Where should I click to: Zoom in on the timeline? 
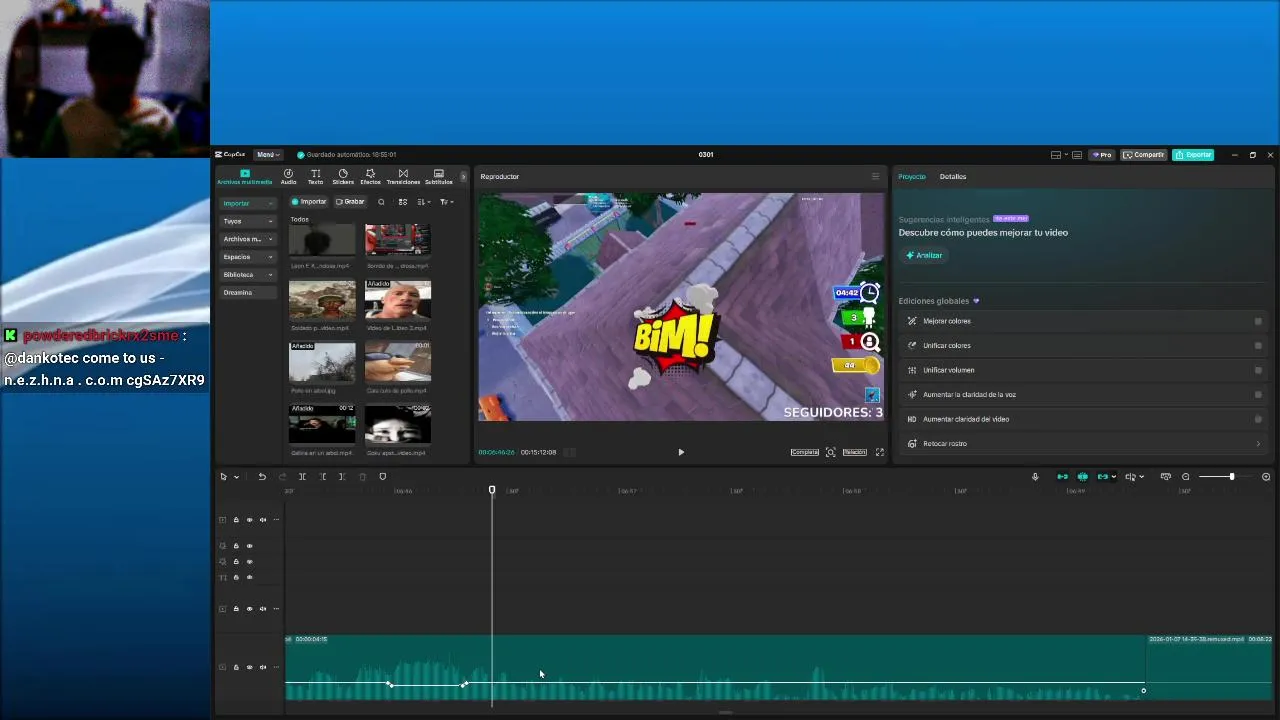coord(1266,477)
